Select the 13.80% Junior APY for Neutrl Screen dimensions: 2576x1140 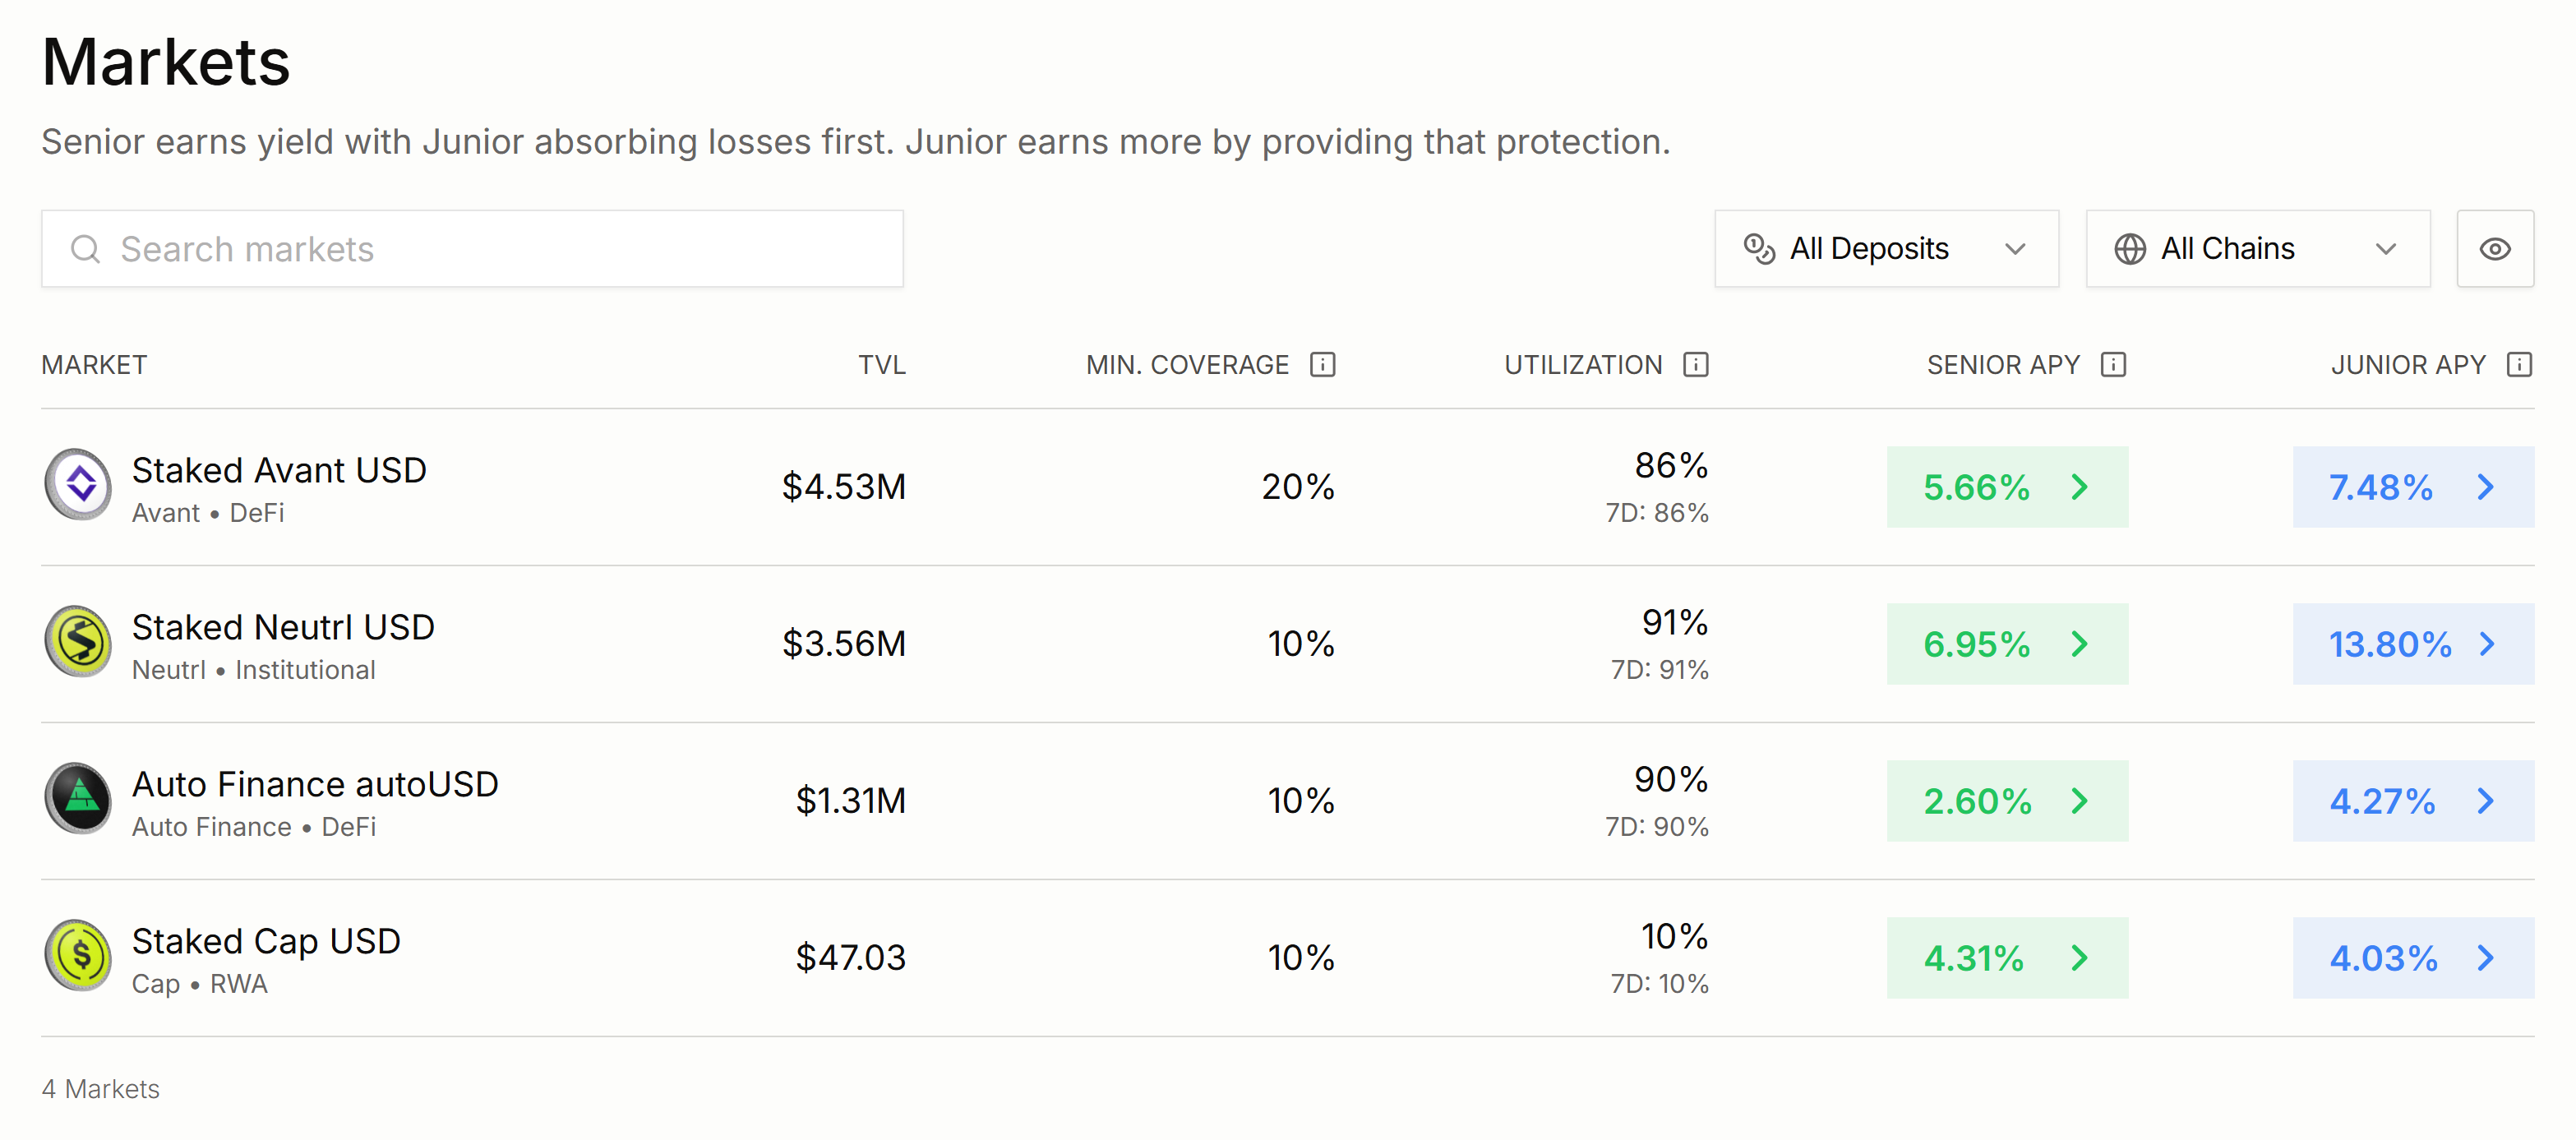pyautogui.click(x=2412, y=644)
